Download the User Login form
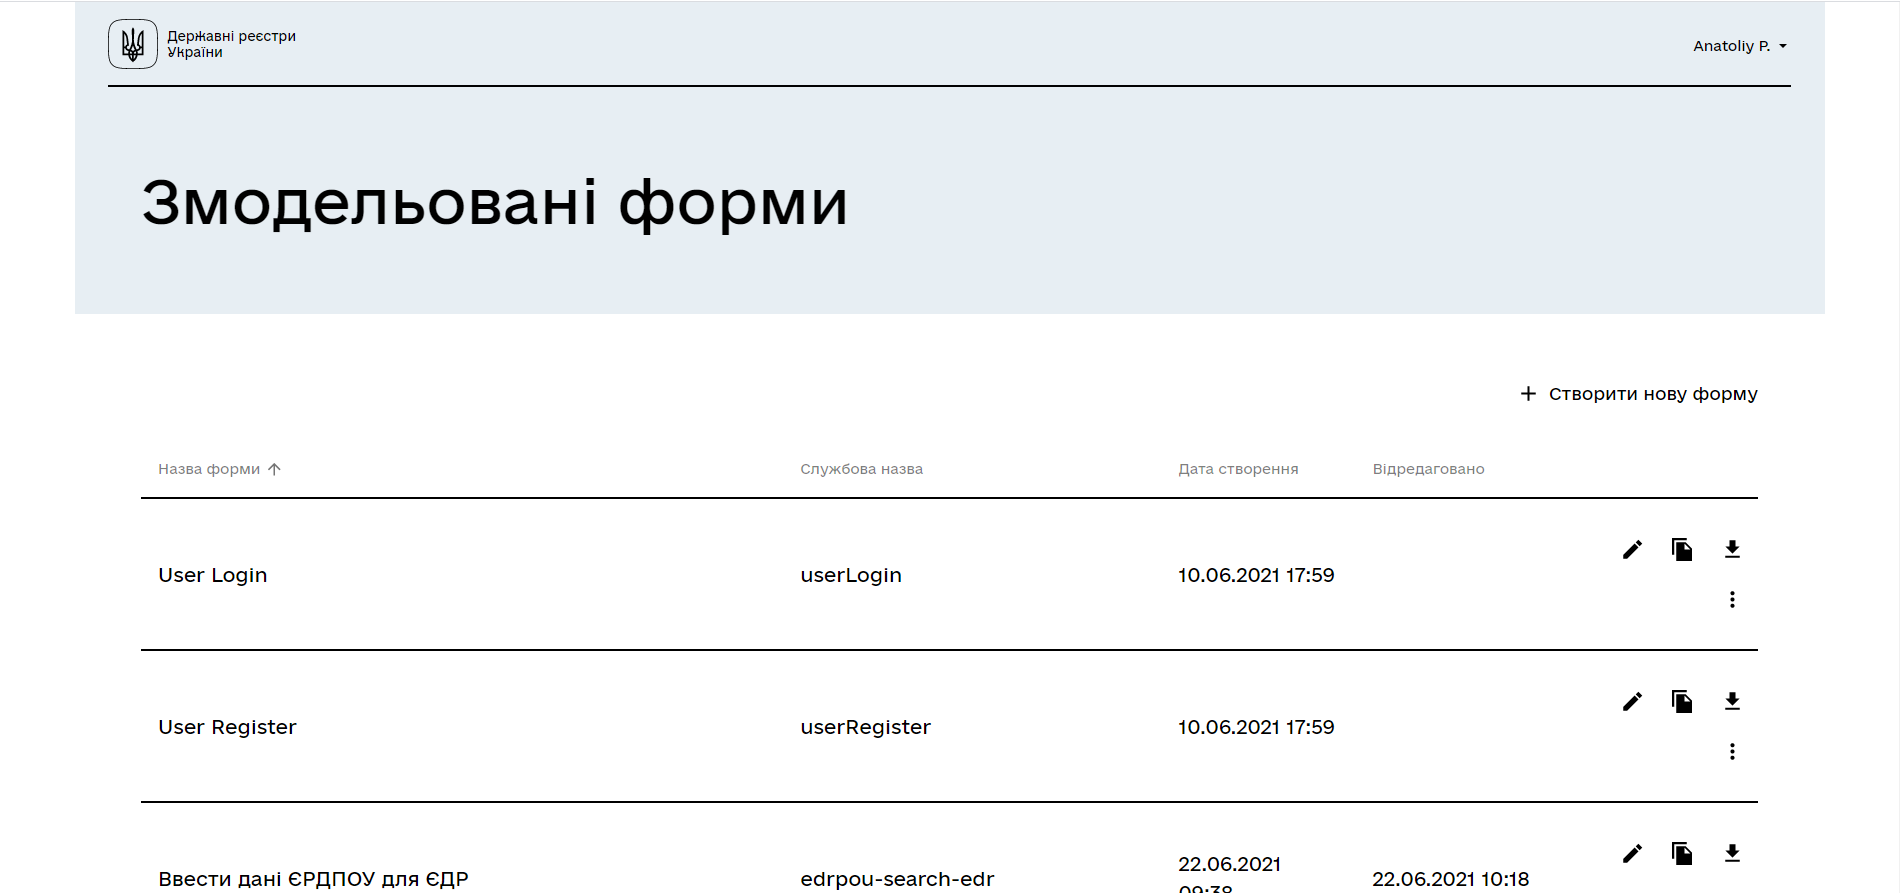The image size is (1900, 893). [1732, 549]
